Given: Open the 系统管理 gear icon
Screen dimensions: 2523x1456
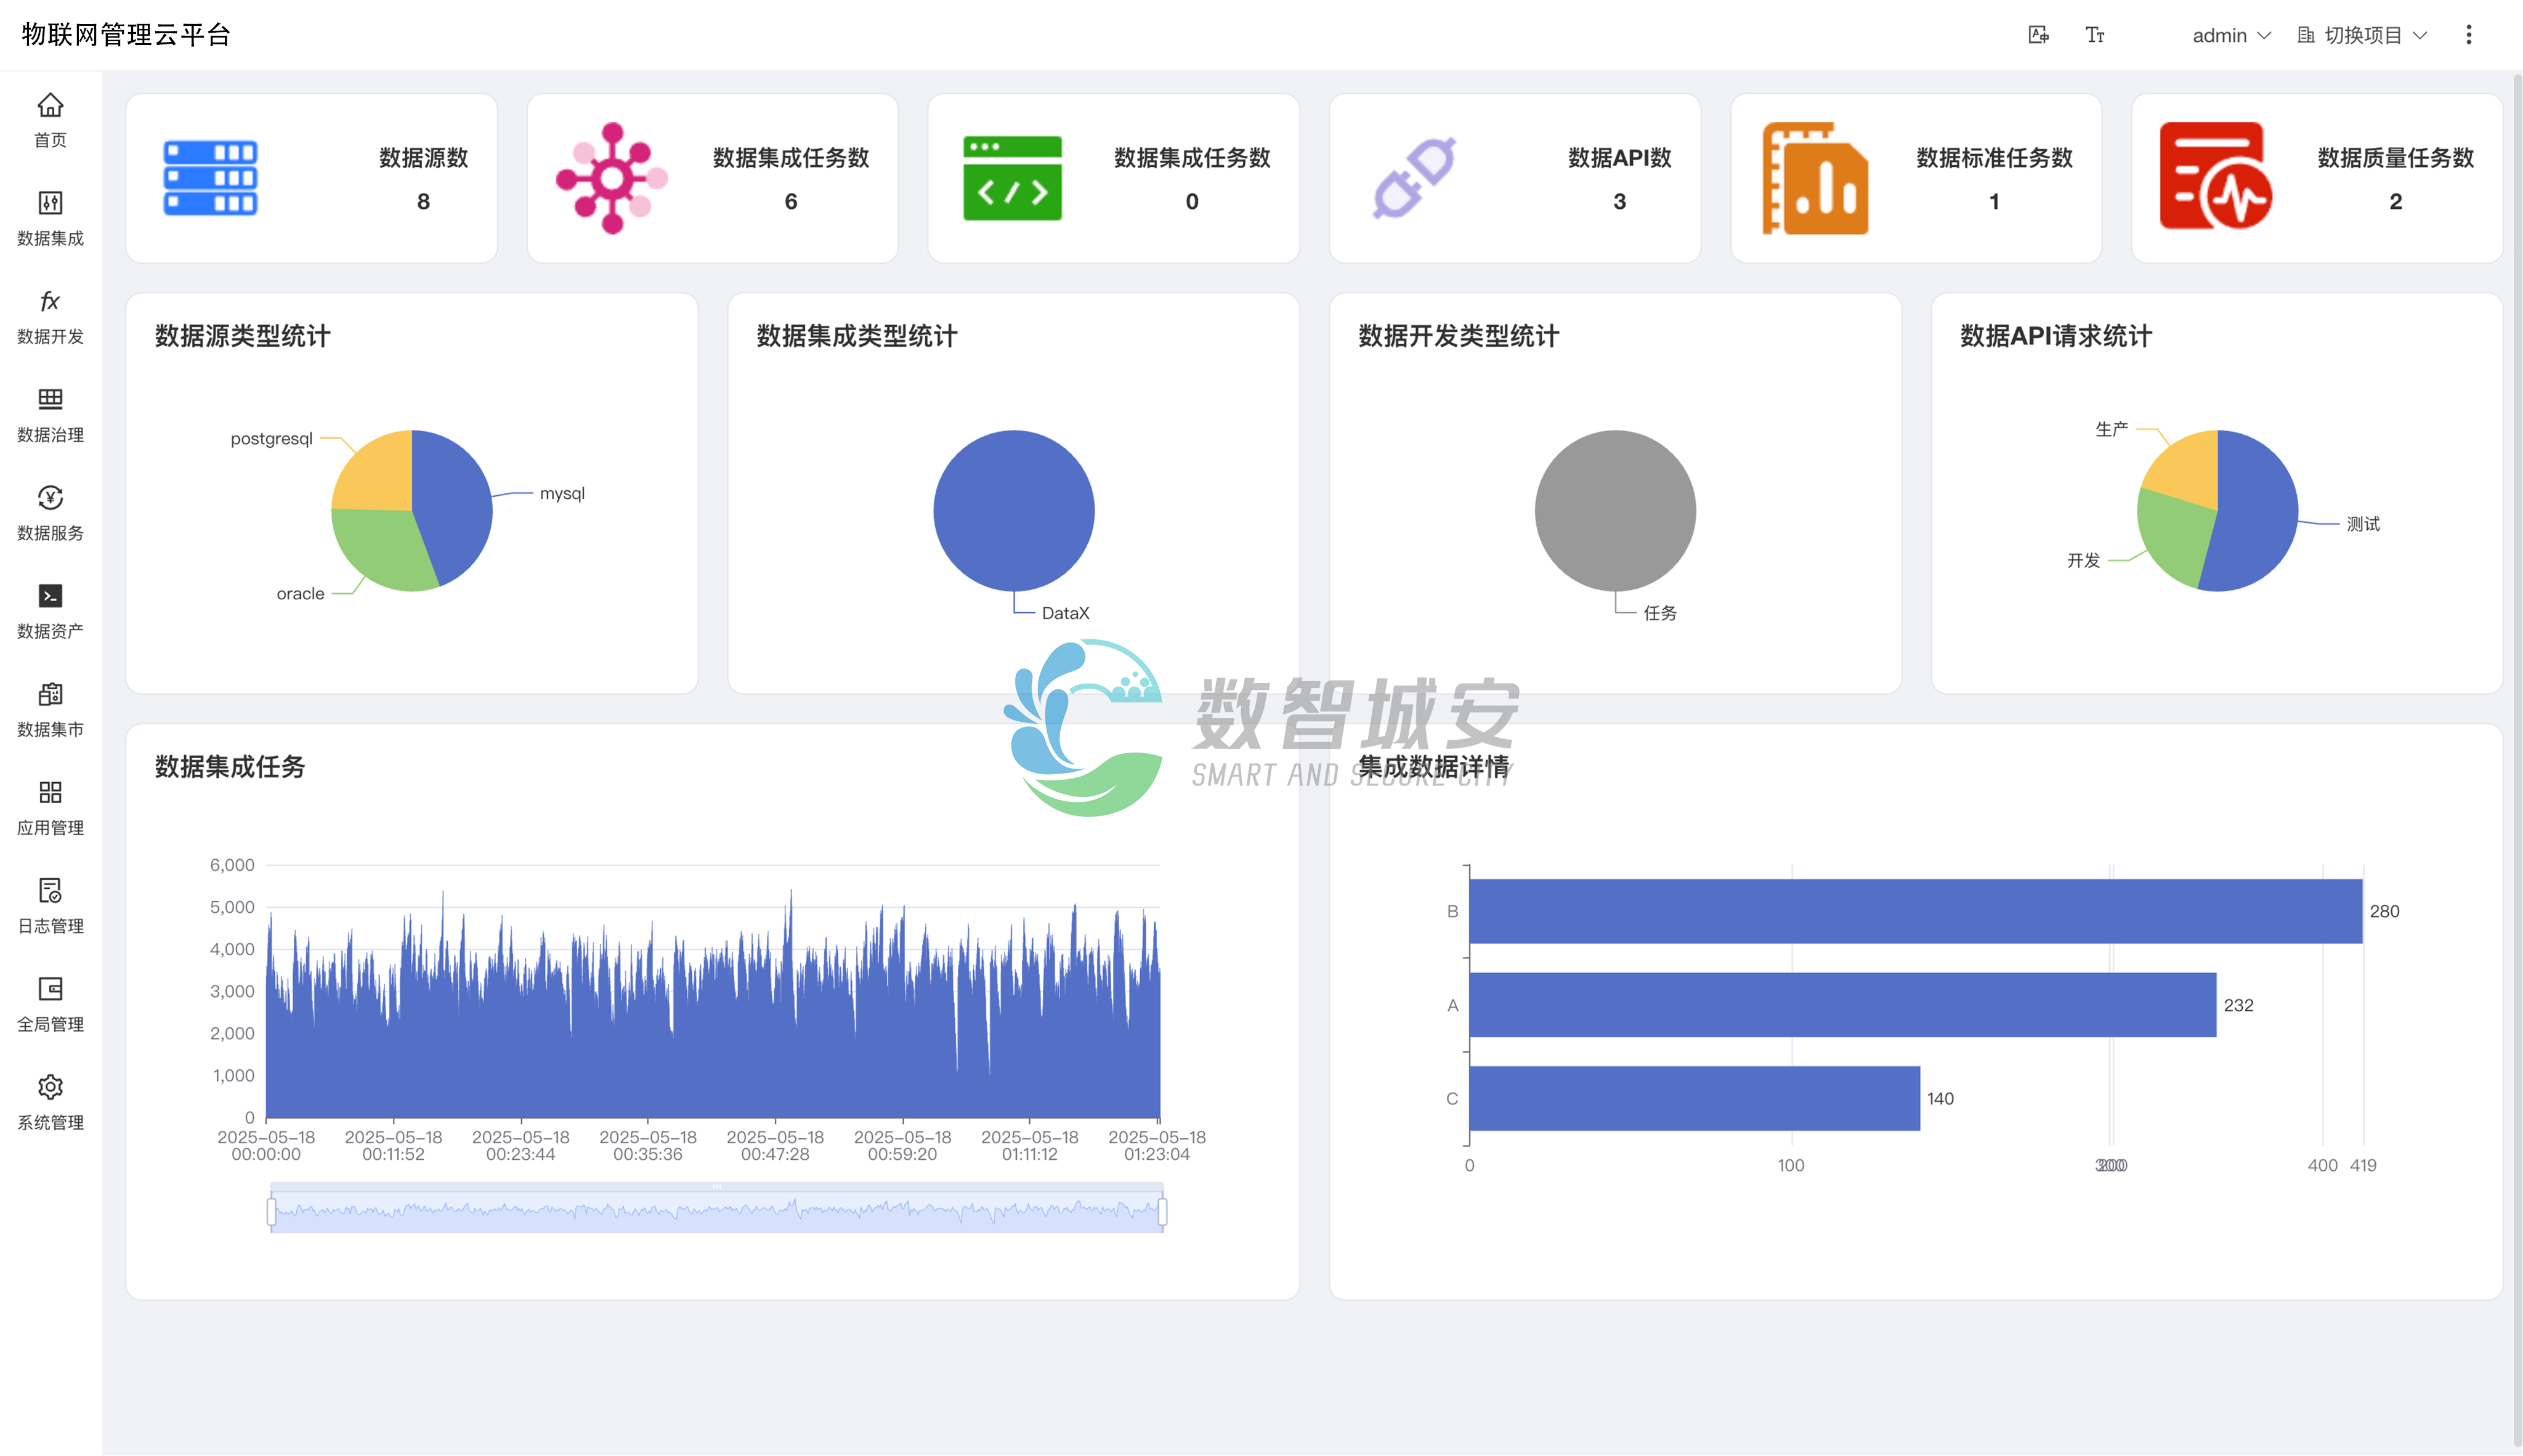Looking at the screenshot, I should point(50,1087).
